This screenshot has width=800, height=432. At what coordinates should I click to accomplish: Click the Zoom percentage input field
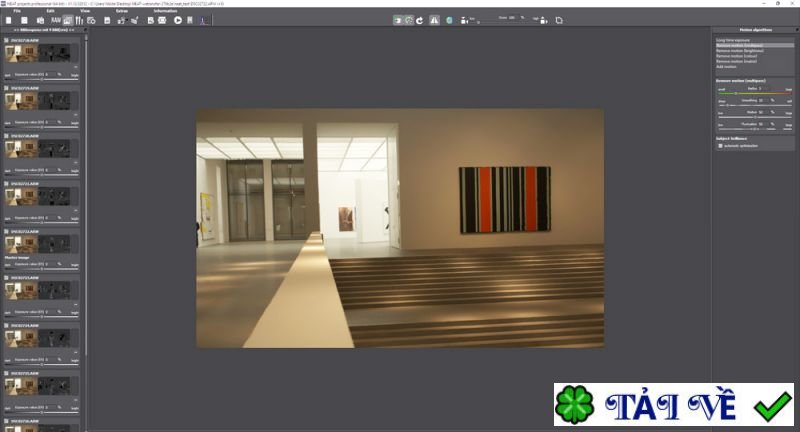[x=512, y=18]
